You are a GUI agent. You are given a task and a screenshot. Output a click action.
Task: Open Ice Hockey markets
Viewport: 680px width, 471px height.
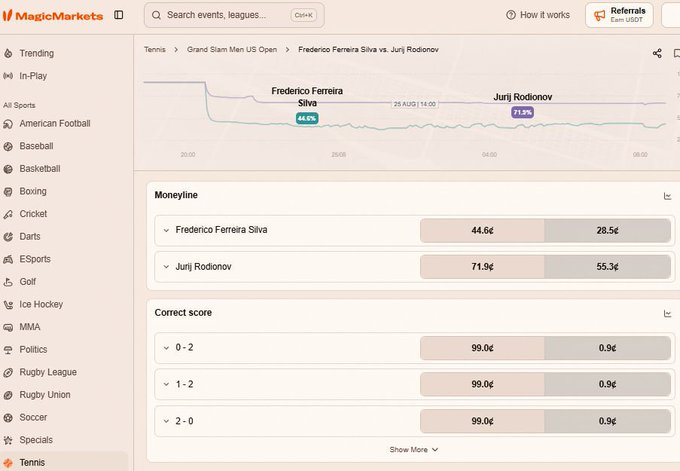(x=41, y=304)
